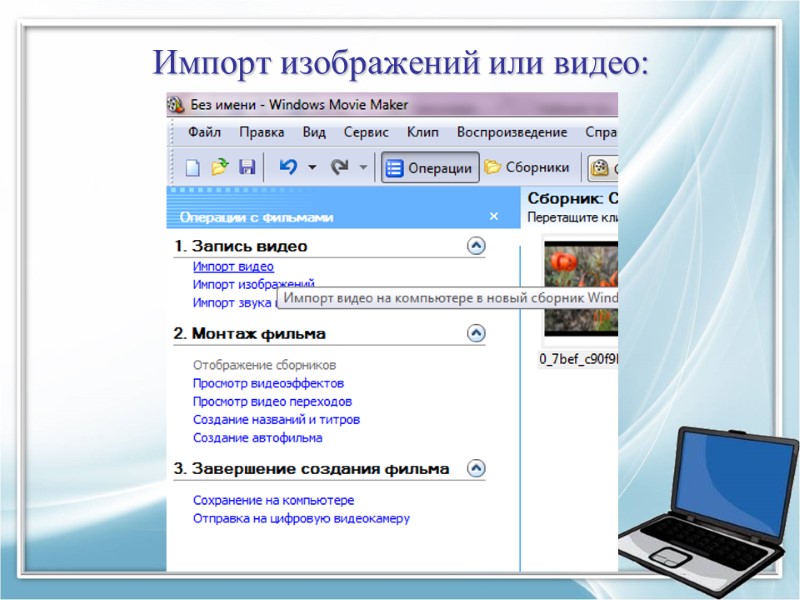Collapse the Завершение создания фильма section
This screenshot has width=800, height=600.
pyautogui.click(x=476, y=468)
